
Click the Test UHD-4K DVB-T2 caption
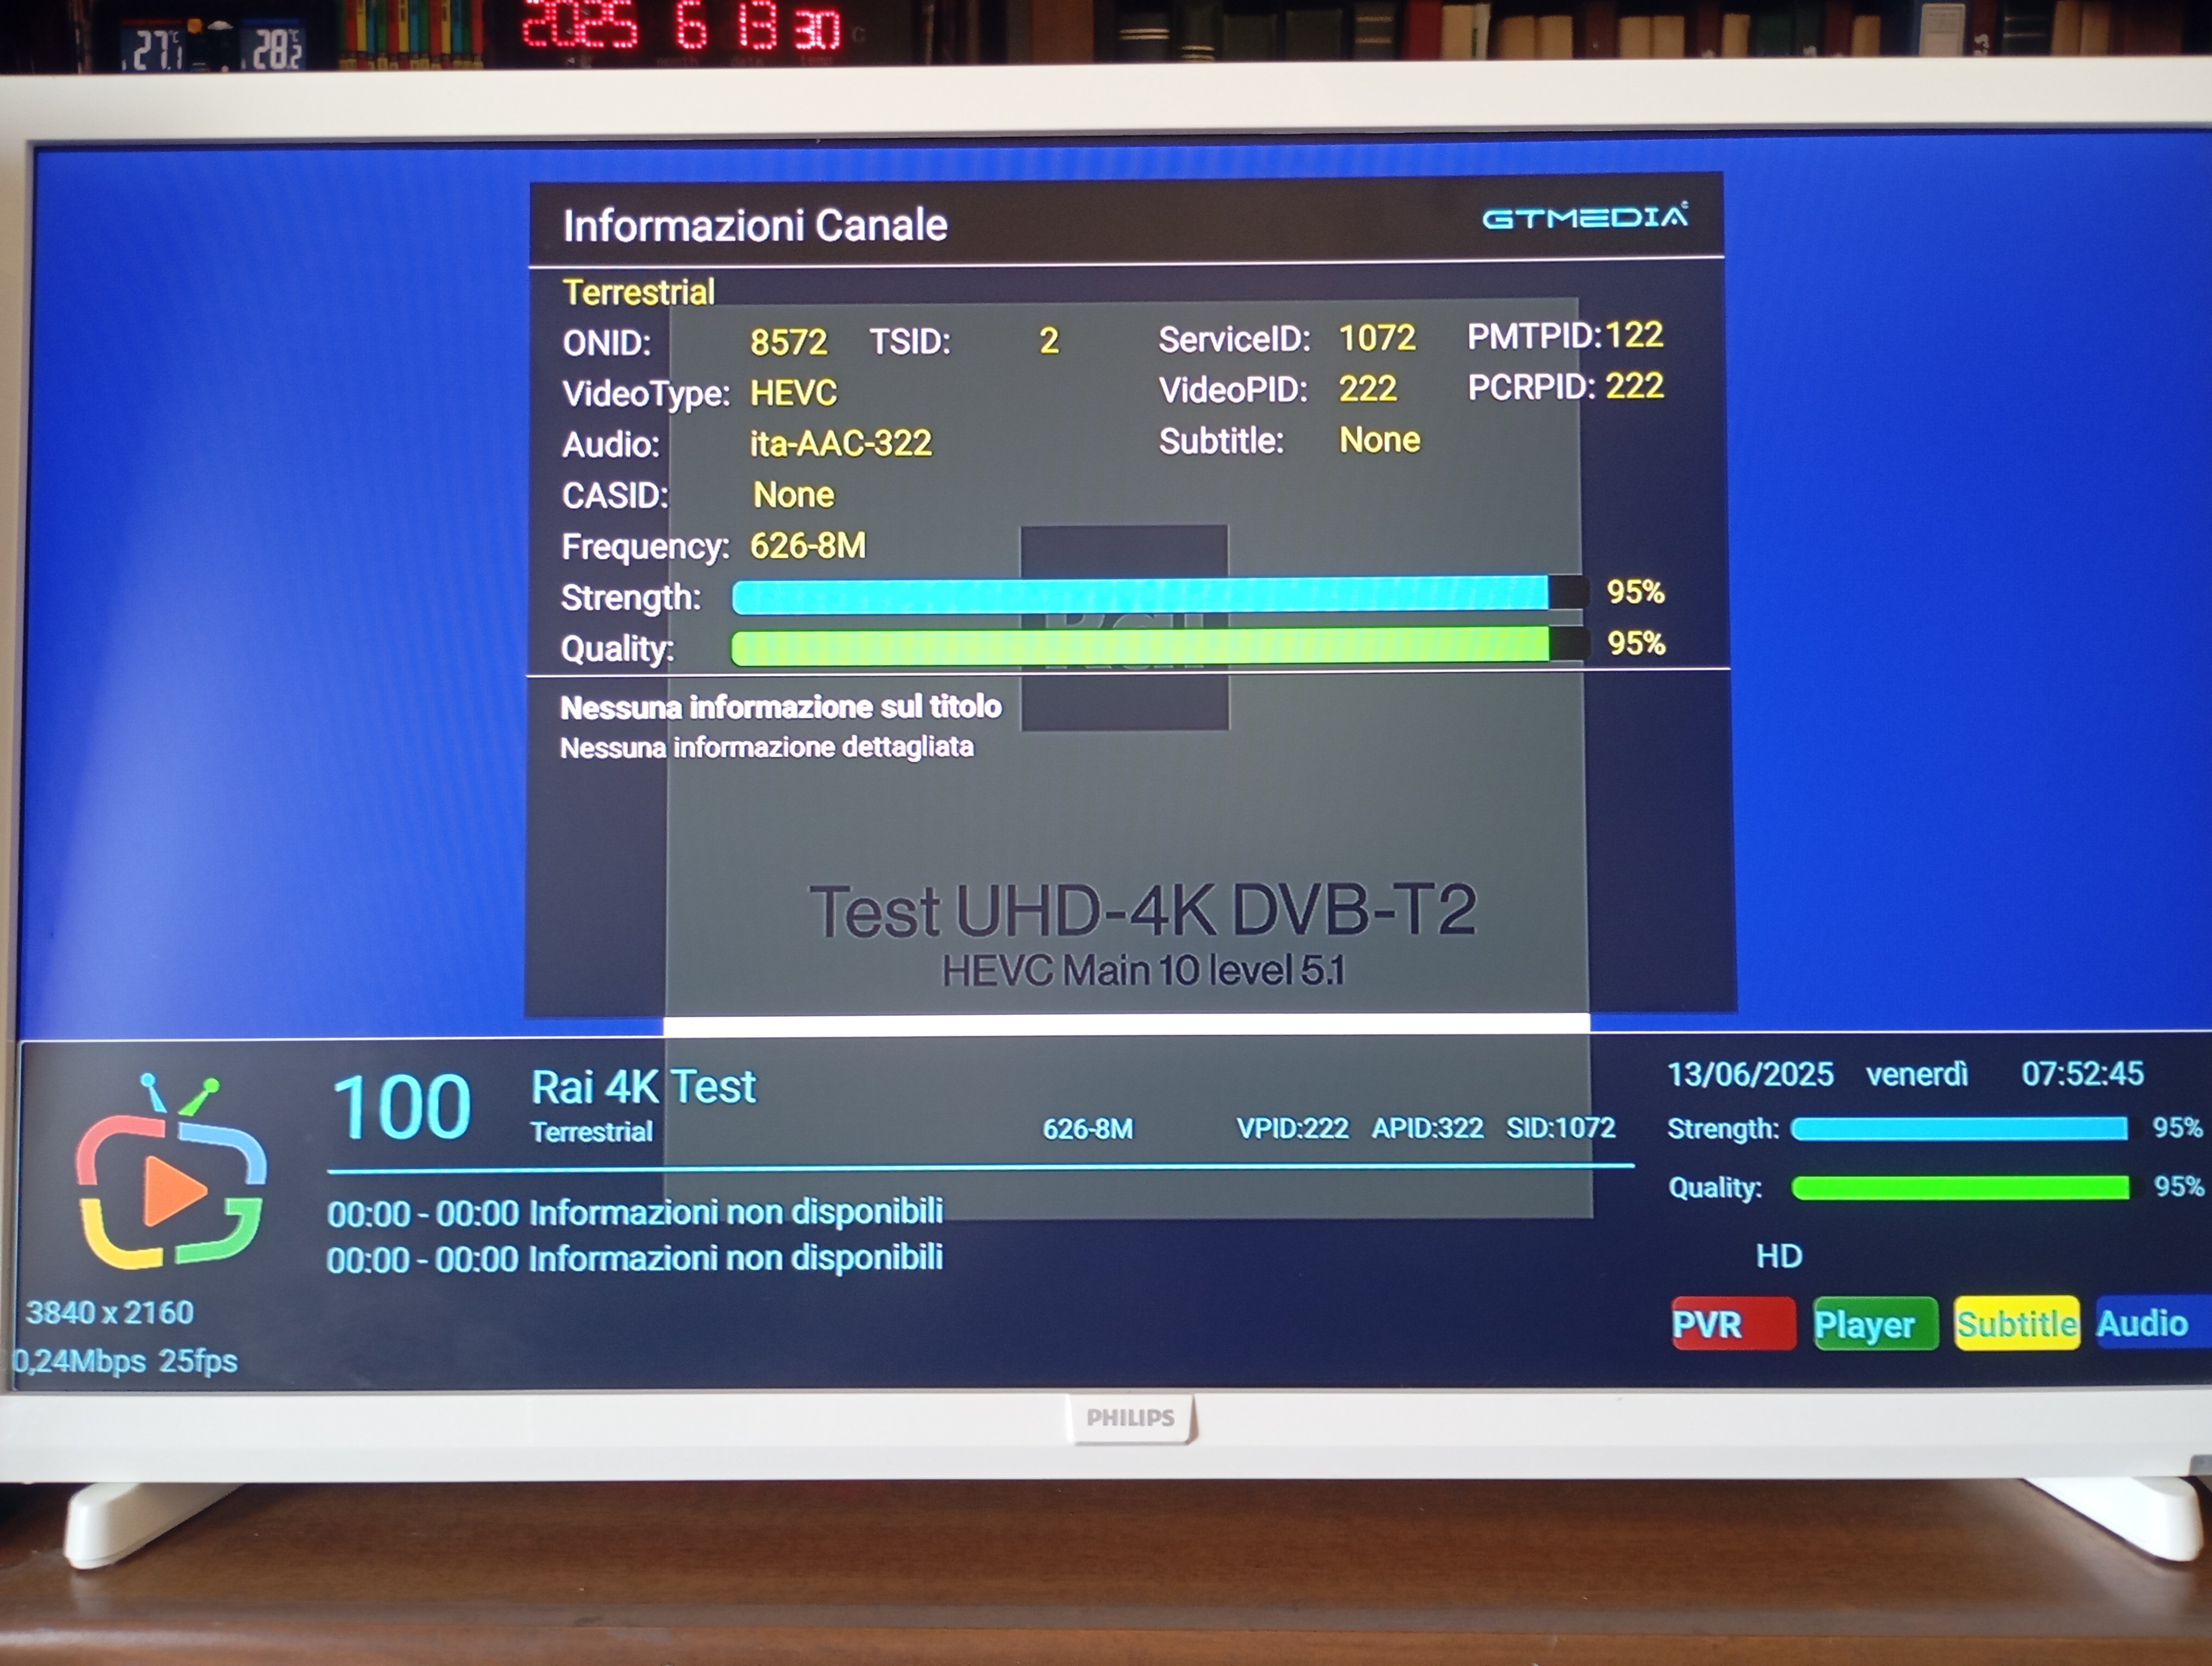point(1143,911)
